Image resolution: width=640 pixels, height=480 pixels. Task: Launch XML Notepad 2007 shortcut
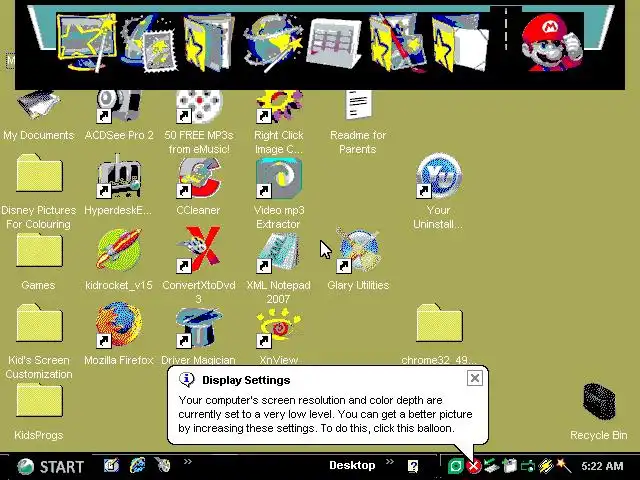click(x=279, y=252)
